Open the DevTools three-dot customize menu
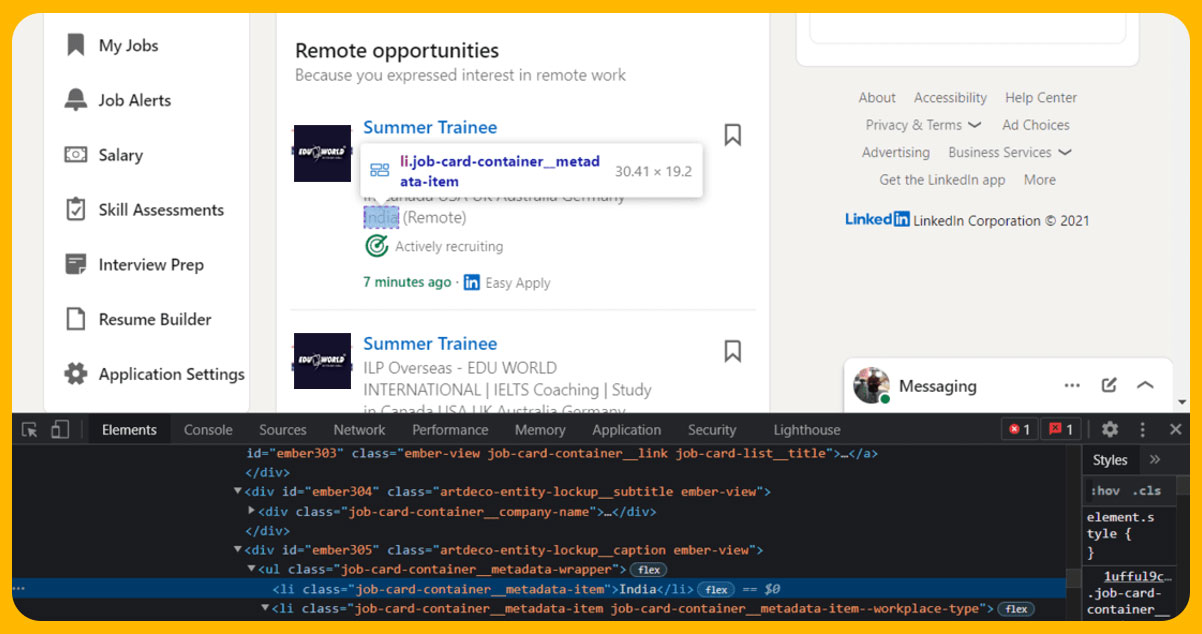This screenshot has height=634, width=1202. tap(1143, 429)
